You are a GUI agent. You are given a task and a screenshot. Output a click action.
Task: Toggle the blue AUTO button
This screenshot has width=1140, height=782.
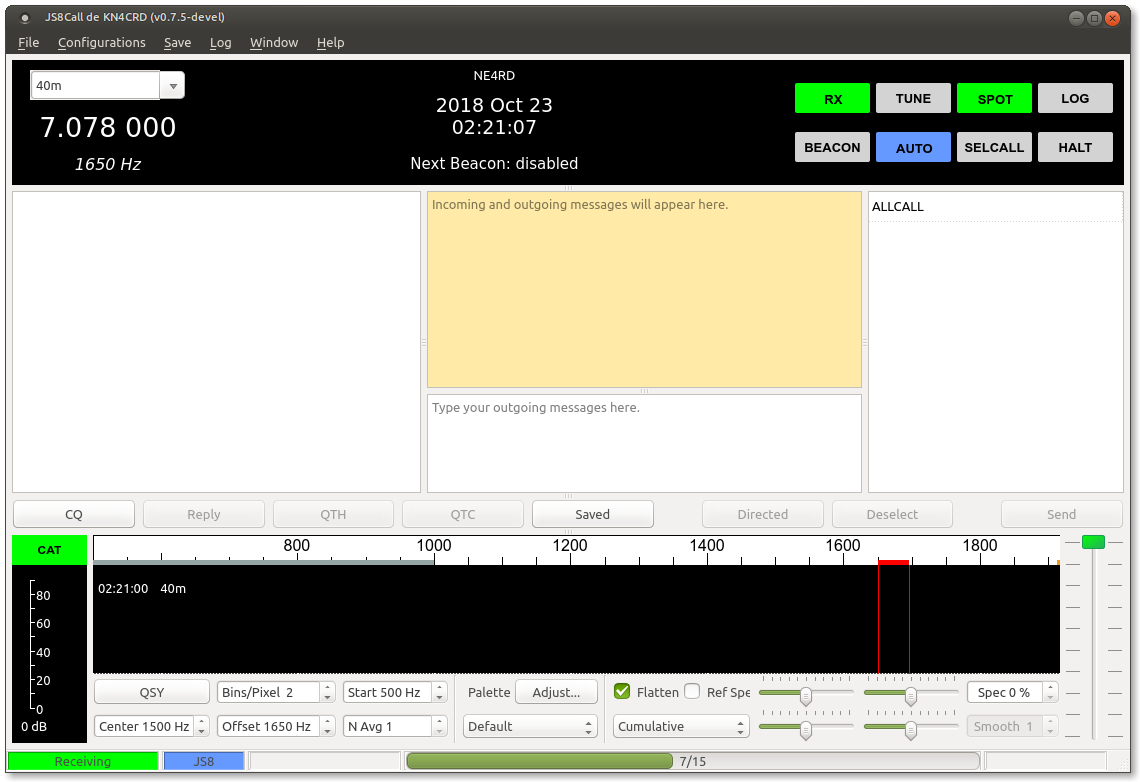point(913,147)
